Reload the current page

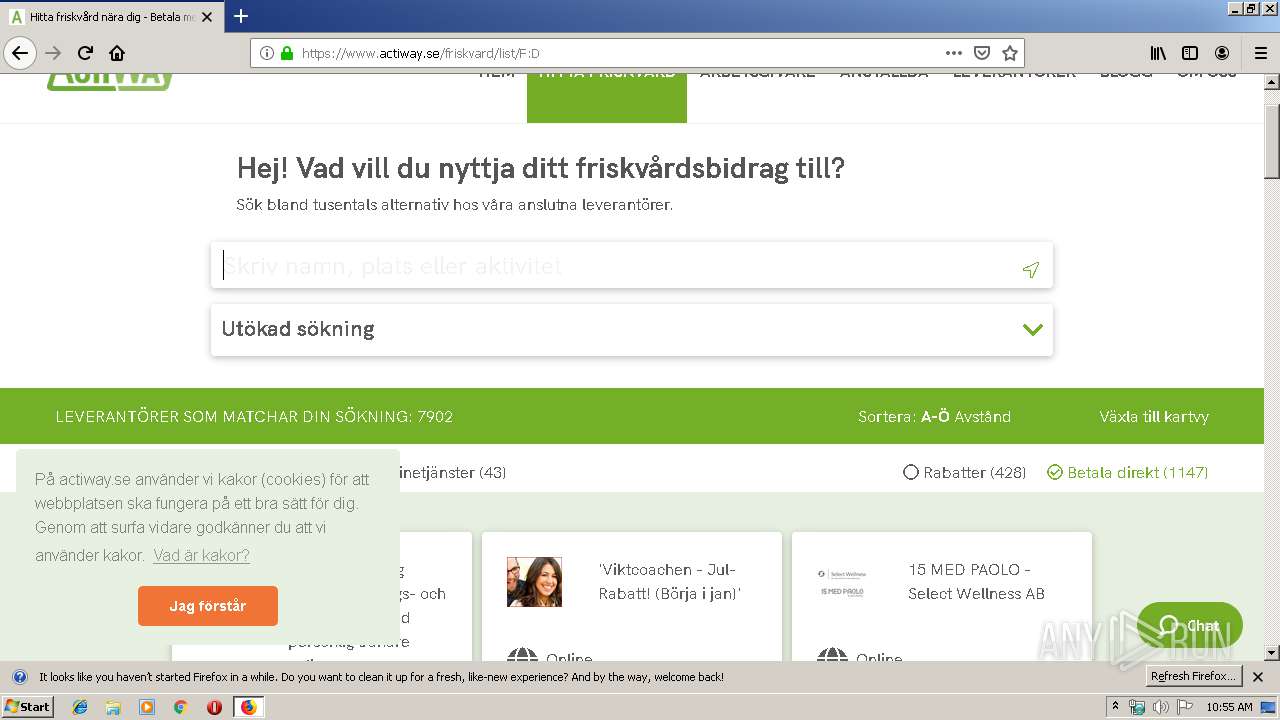tap(86, 53)
